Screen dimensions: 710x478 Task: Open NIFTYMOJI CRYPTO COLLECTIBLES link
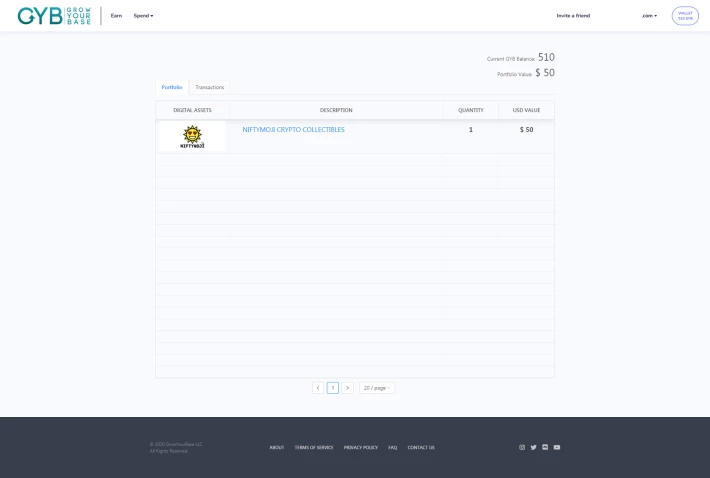pos(293,129)
